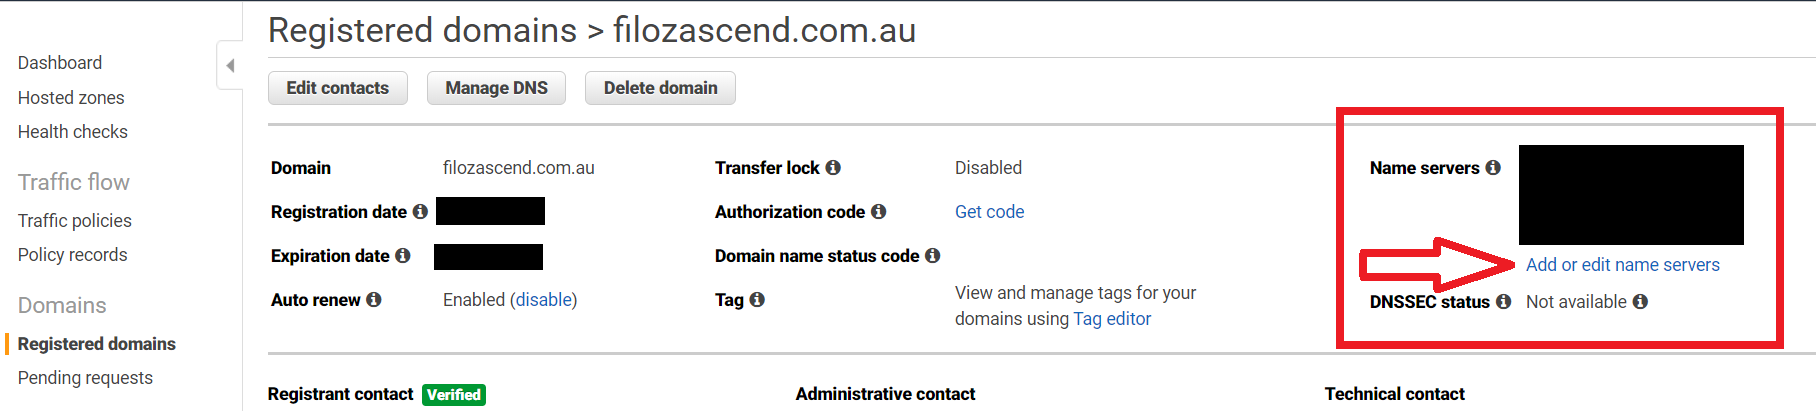Open Pending requests in the sidebar

(85, 378)
